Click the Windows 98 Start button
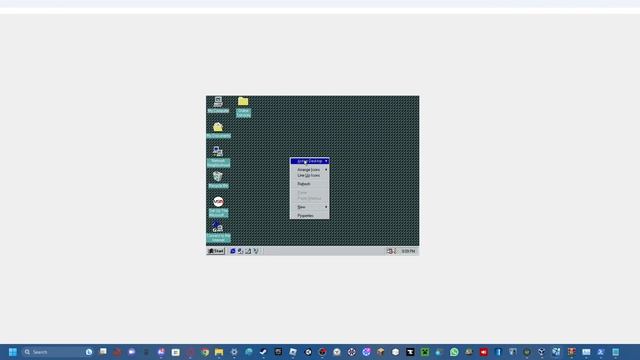 point(216,251)
